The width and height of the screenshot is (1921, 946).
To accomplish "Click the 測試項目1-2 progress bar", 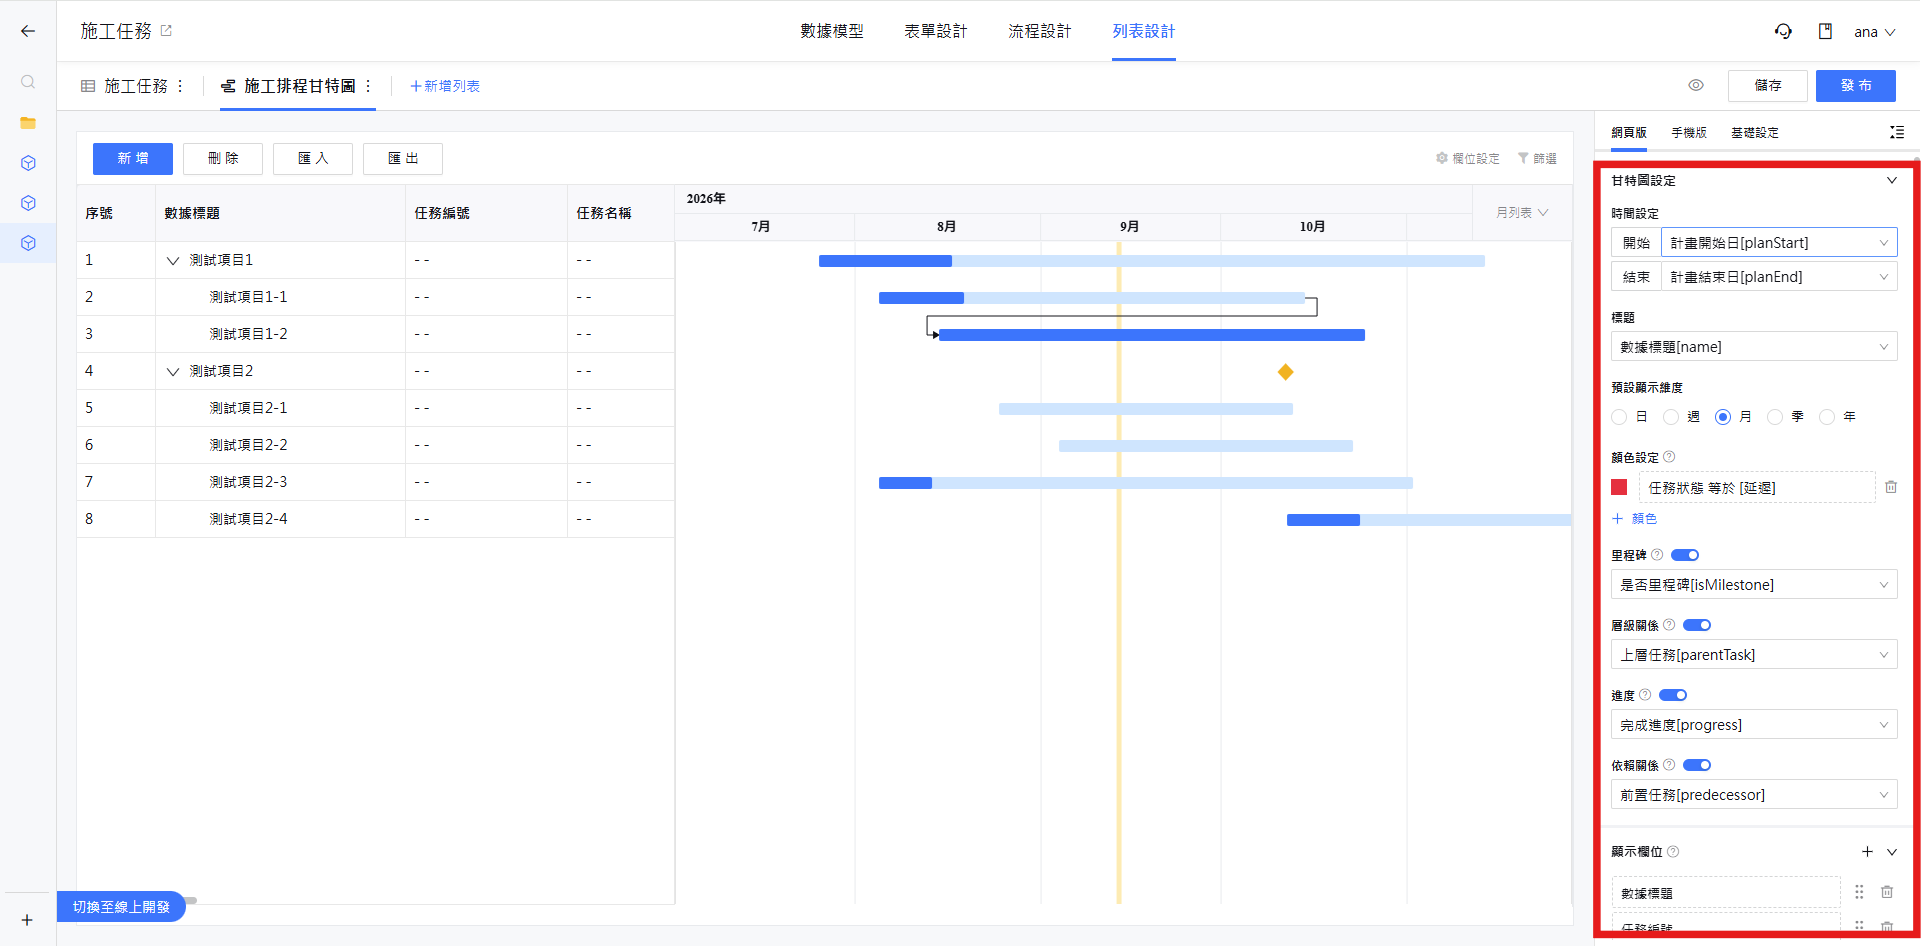I will [1152, 335].
